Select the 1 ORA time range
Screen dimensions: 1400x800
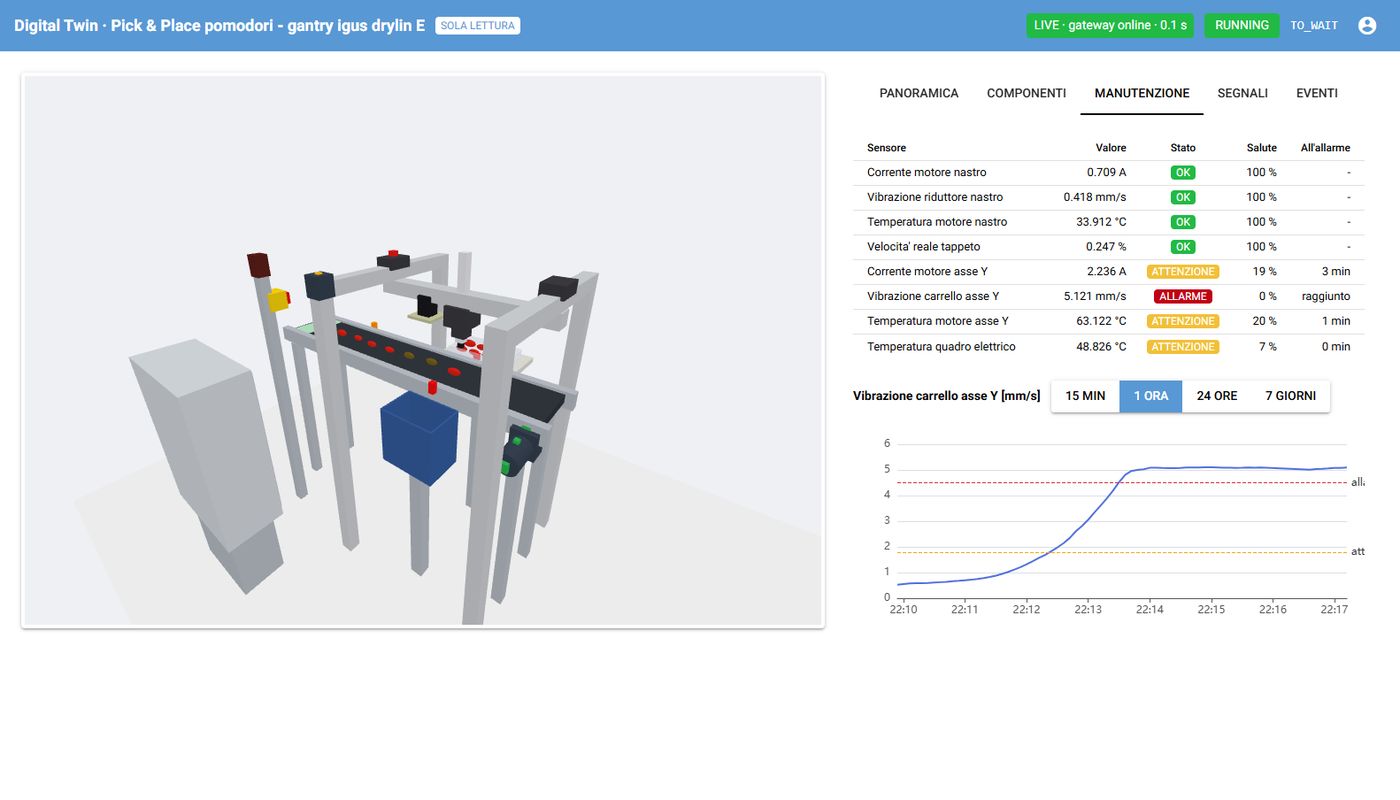pos(1151,396)
